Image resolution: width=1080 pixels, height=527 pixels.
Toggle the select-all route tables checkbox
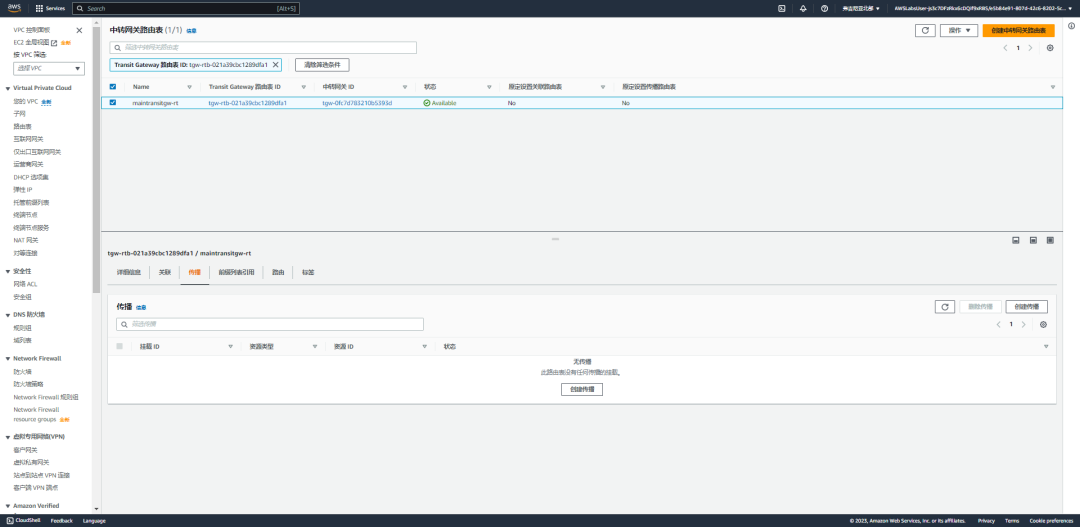tap(113, 87)
